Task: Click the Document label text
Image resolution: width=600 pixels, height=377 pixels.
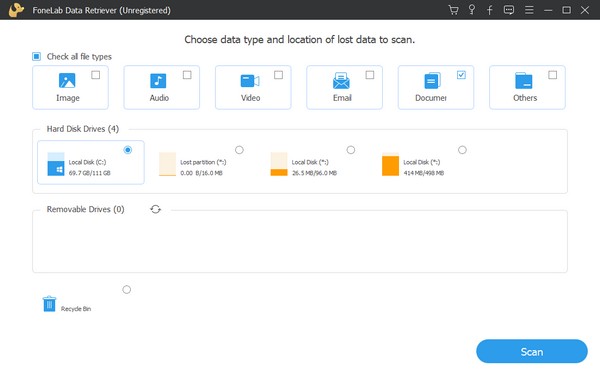Action: point(431,98)
